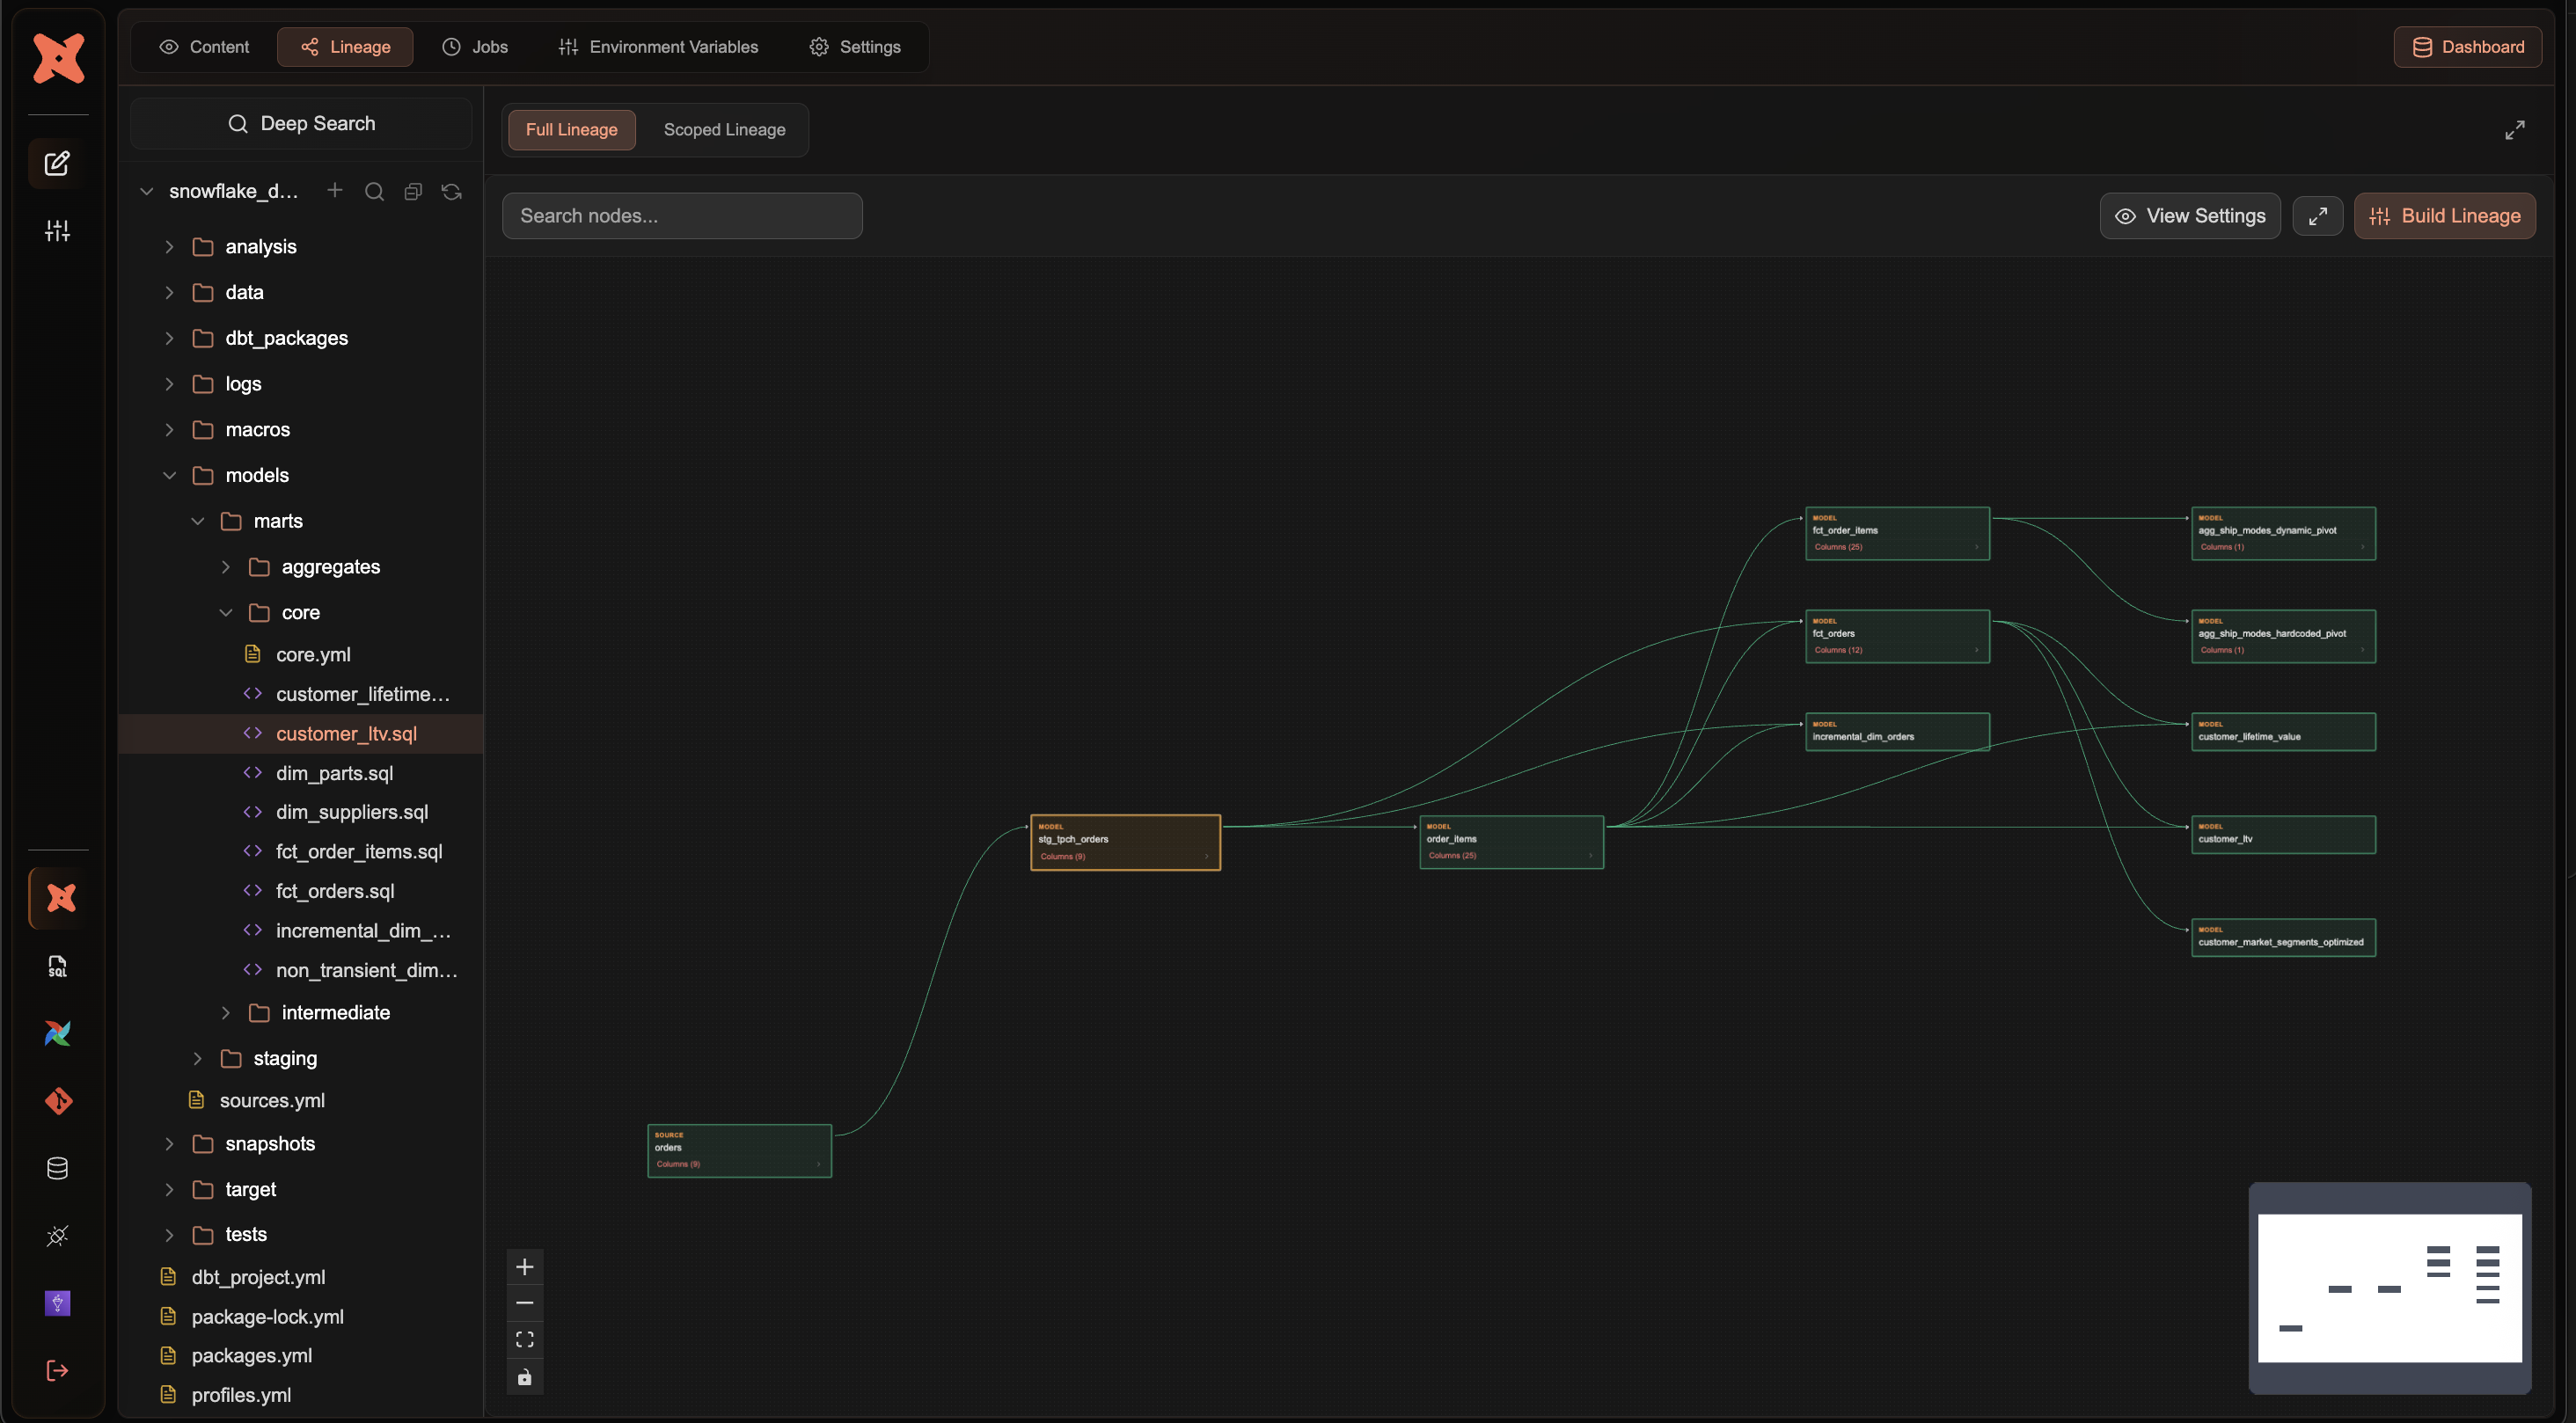This screenshot has height=1423, width=2576.
Task: Click the fit view canvas control
Action: click(x=525, y=1339)
